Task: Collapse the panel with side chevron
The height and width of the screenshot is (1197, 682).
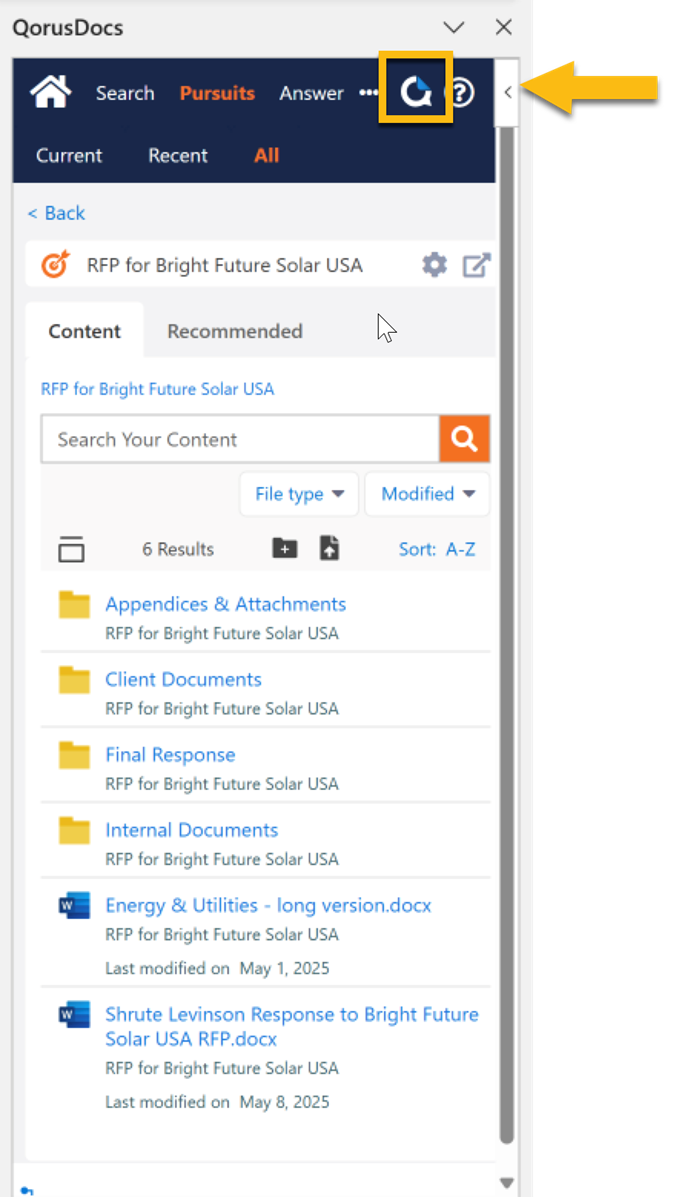Action: pos(508,93)
